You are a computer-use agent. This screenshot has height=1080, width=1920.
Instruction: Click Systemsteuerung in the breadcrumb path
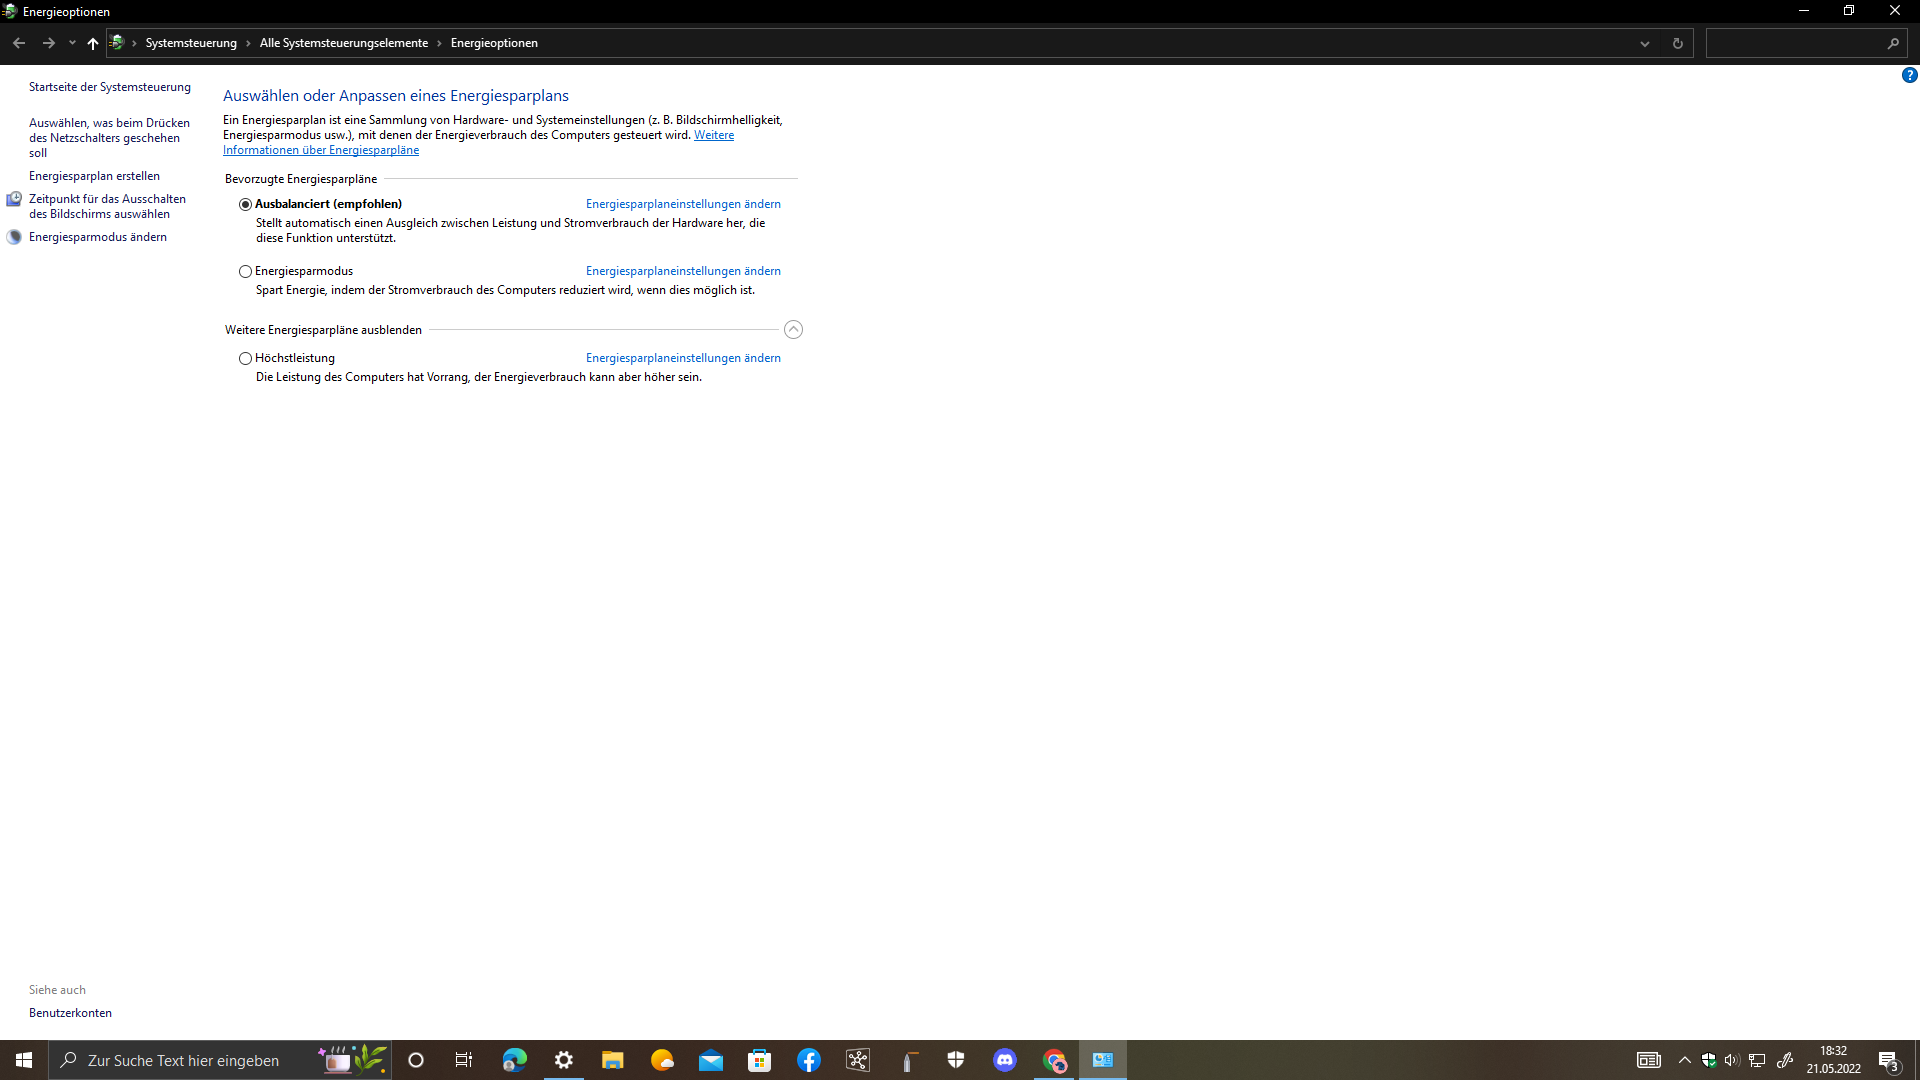pos(191,43)
